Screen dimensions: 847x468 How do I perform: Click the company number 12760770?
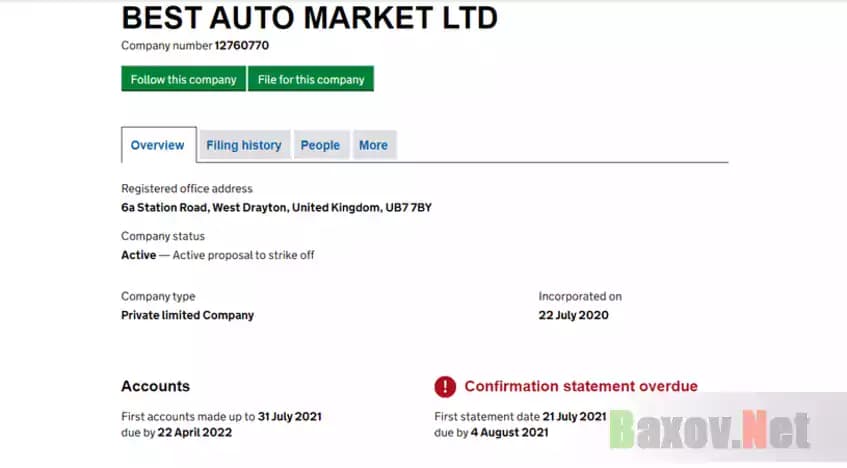point(242,45)
